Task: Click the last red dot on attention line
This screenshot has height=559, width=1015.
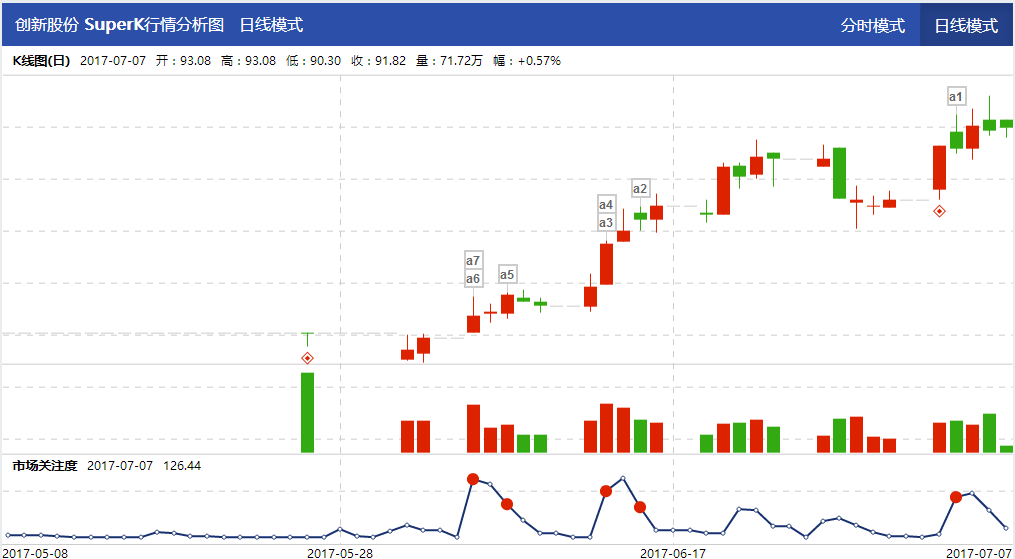Action: point(956,497)
